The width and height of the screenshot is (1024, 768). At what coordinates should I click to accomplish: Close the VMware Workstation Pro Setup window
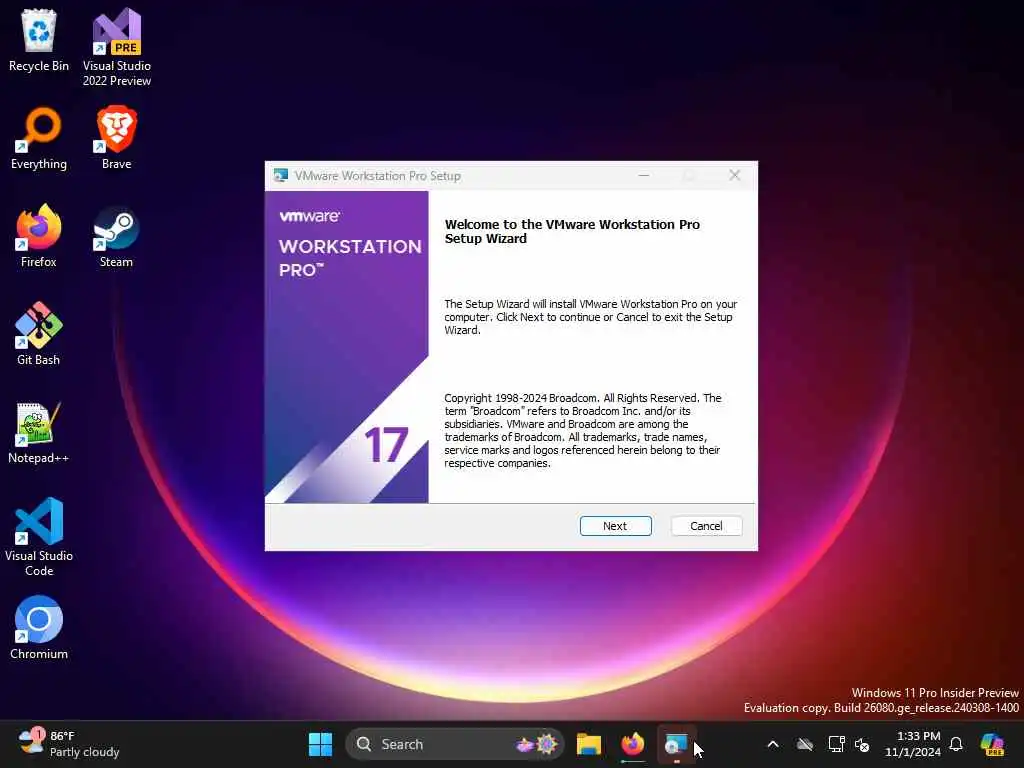pyautogui.click(x=735, y=175)
